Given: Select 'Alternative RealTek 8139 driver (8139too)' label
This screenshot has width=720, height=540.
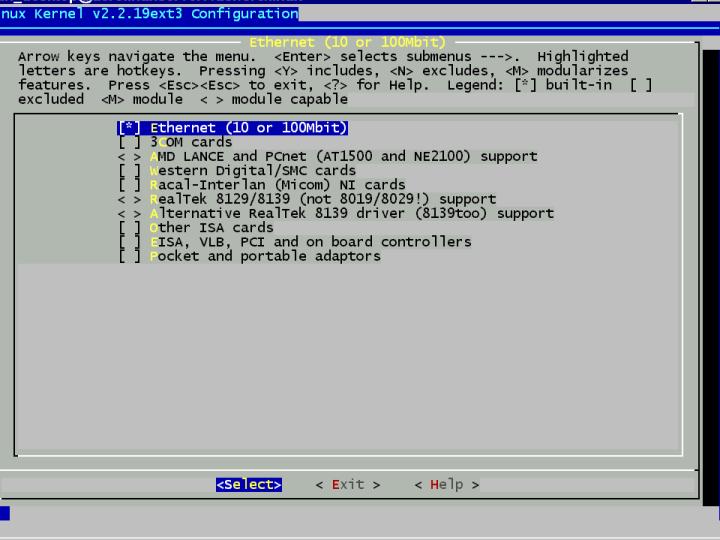Looking at the screenshot, I should [352, 213].
